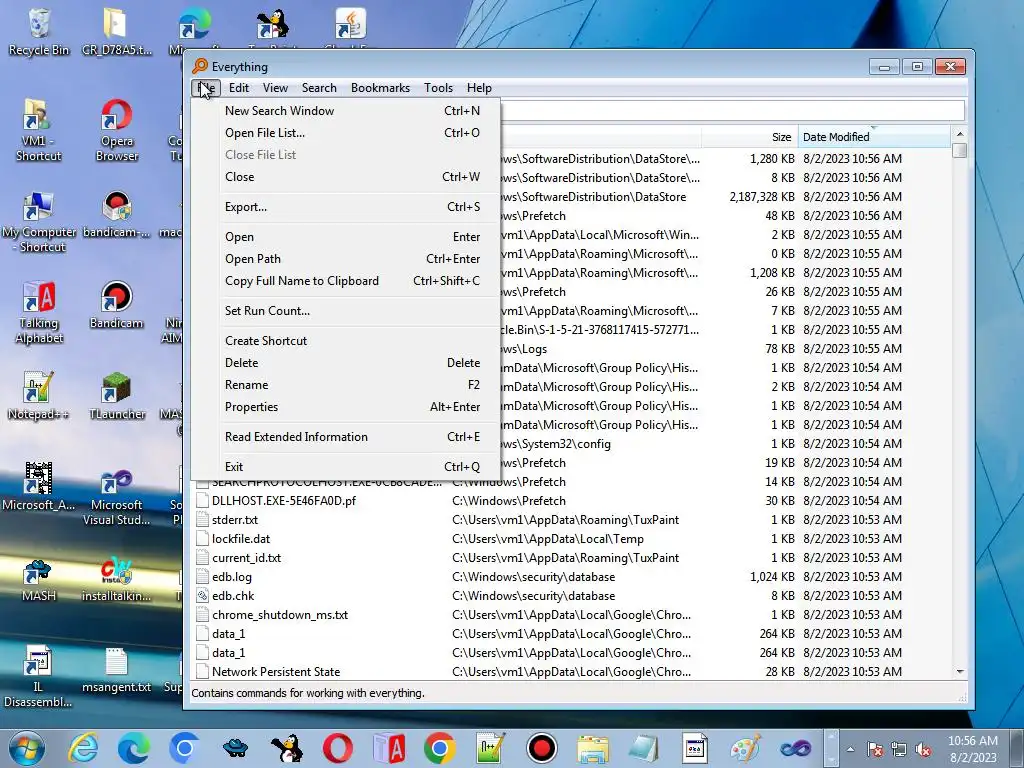Select the Network Persistent State file row

(x=572, y=672)
